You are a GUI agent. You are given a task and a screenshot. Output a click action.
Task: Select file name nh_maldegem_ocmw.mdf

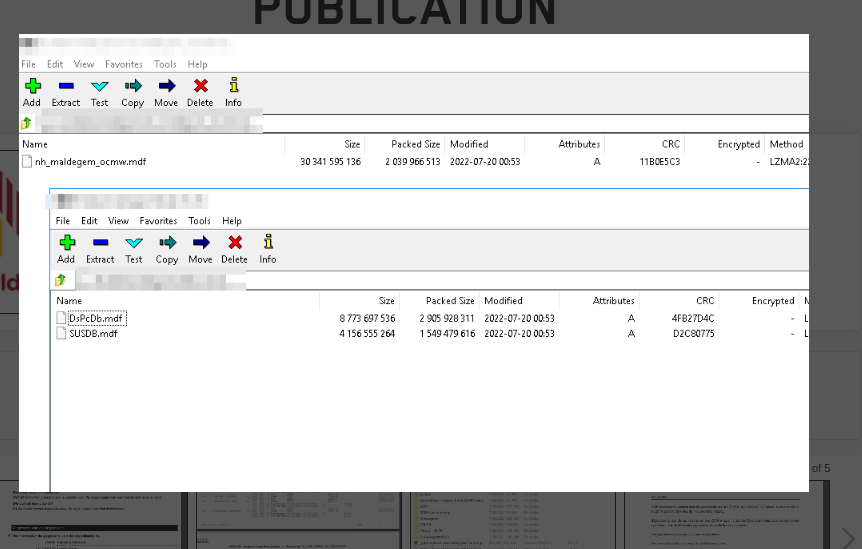click(x=91, y=162)
